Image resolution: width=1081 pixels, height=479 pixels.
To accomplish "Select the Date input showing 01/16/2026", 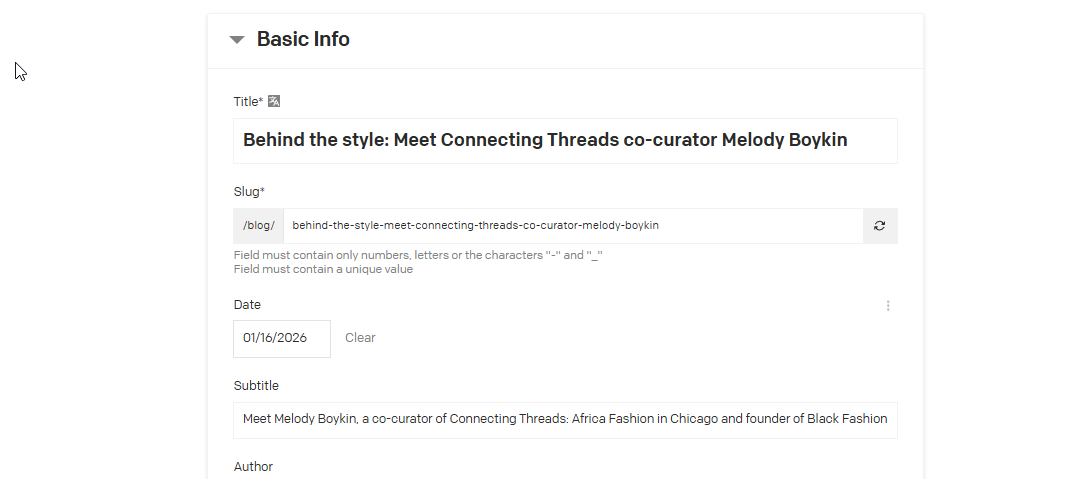I will (282, 338).
